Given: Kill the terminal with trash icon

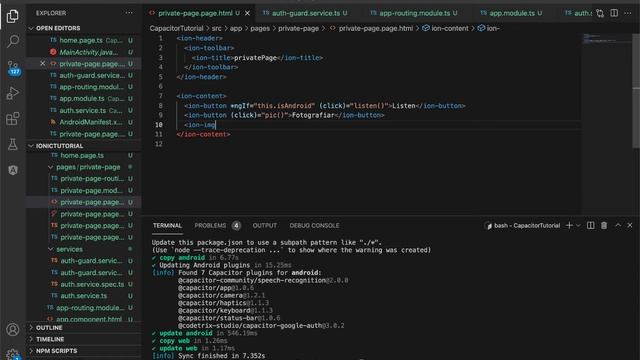Looking at the screenshot, I should [604, 225].
